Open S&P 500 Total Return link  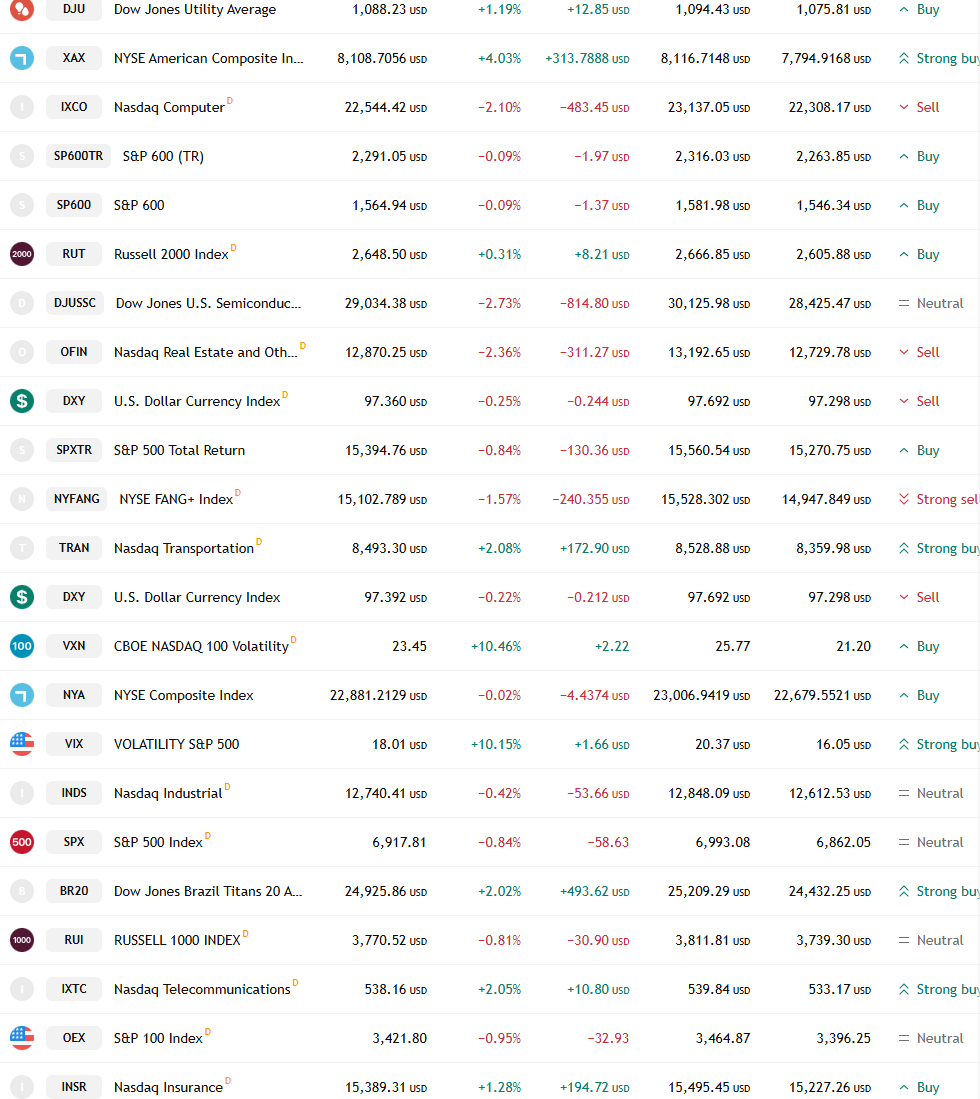[x=179, y=451]
